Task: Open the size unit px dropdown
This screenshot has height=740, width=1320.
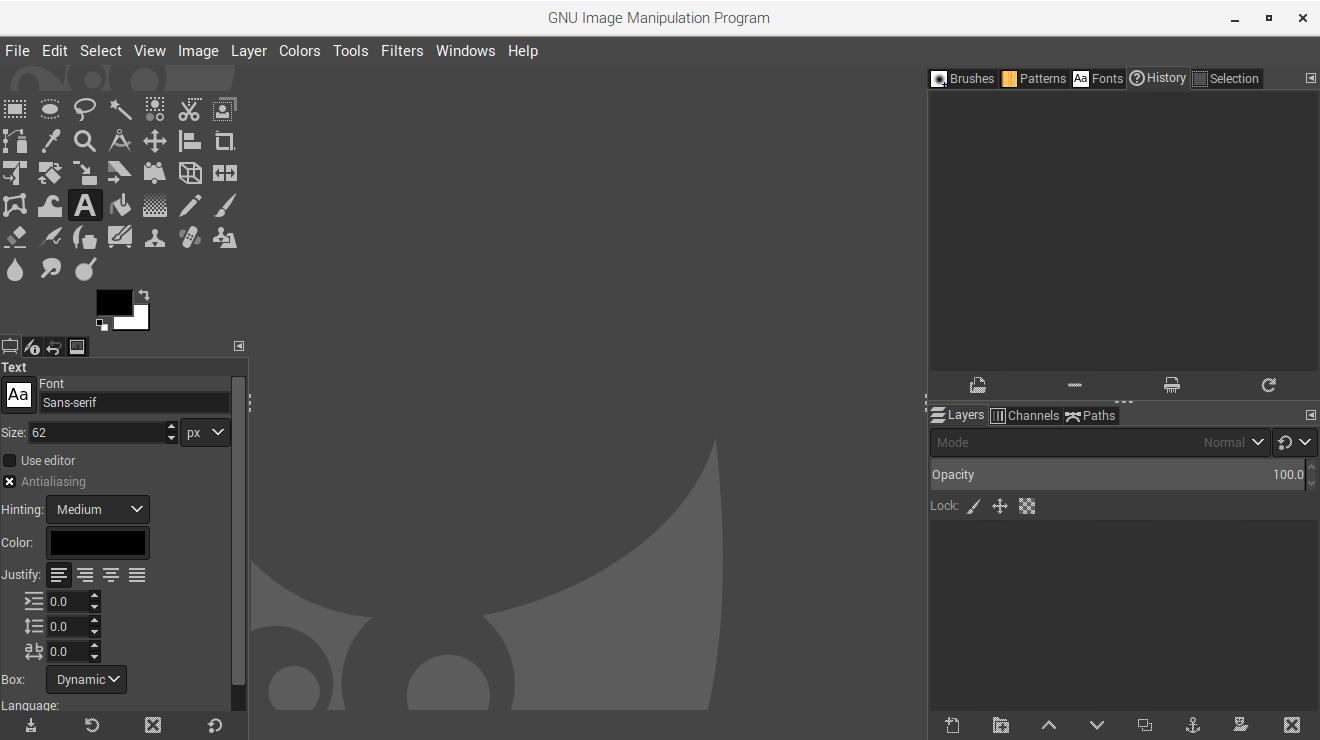Action: point(205,433)
